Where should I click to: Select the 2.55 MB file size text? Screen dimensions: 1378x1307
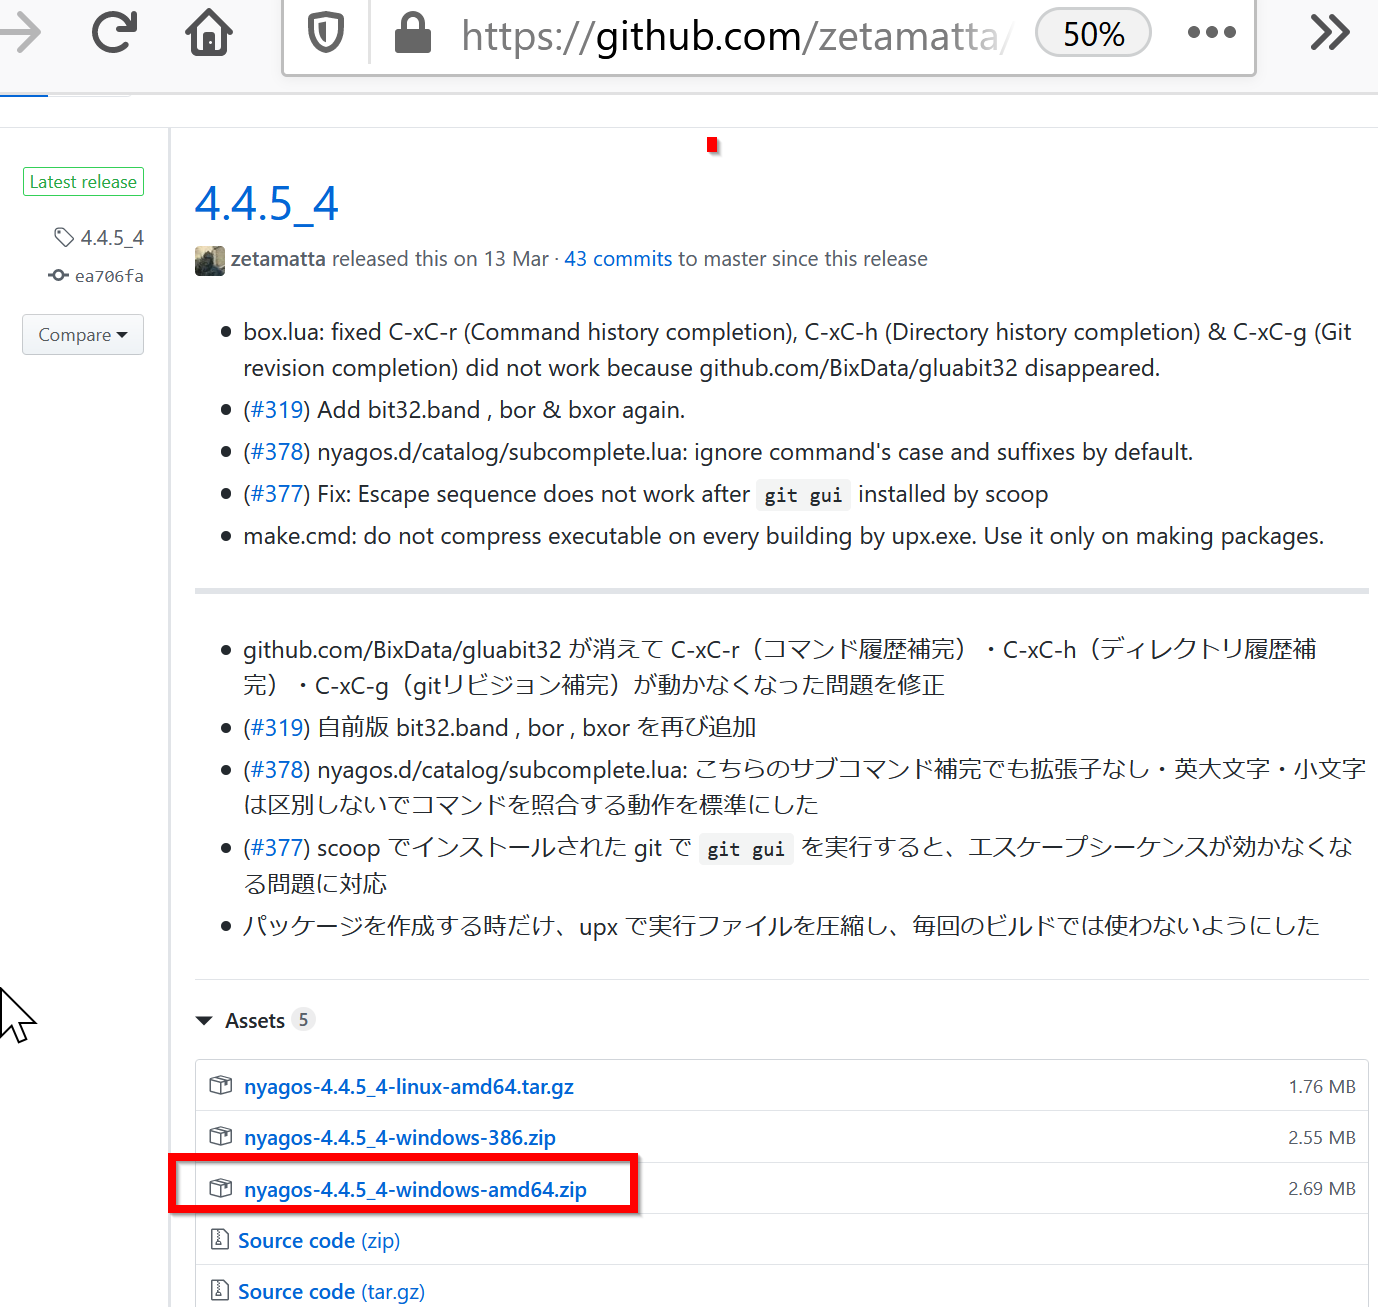tap(1322, 1138)
